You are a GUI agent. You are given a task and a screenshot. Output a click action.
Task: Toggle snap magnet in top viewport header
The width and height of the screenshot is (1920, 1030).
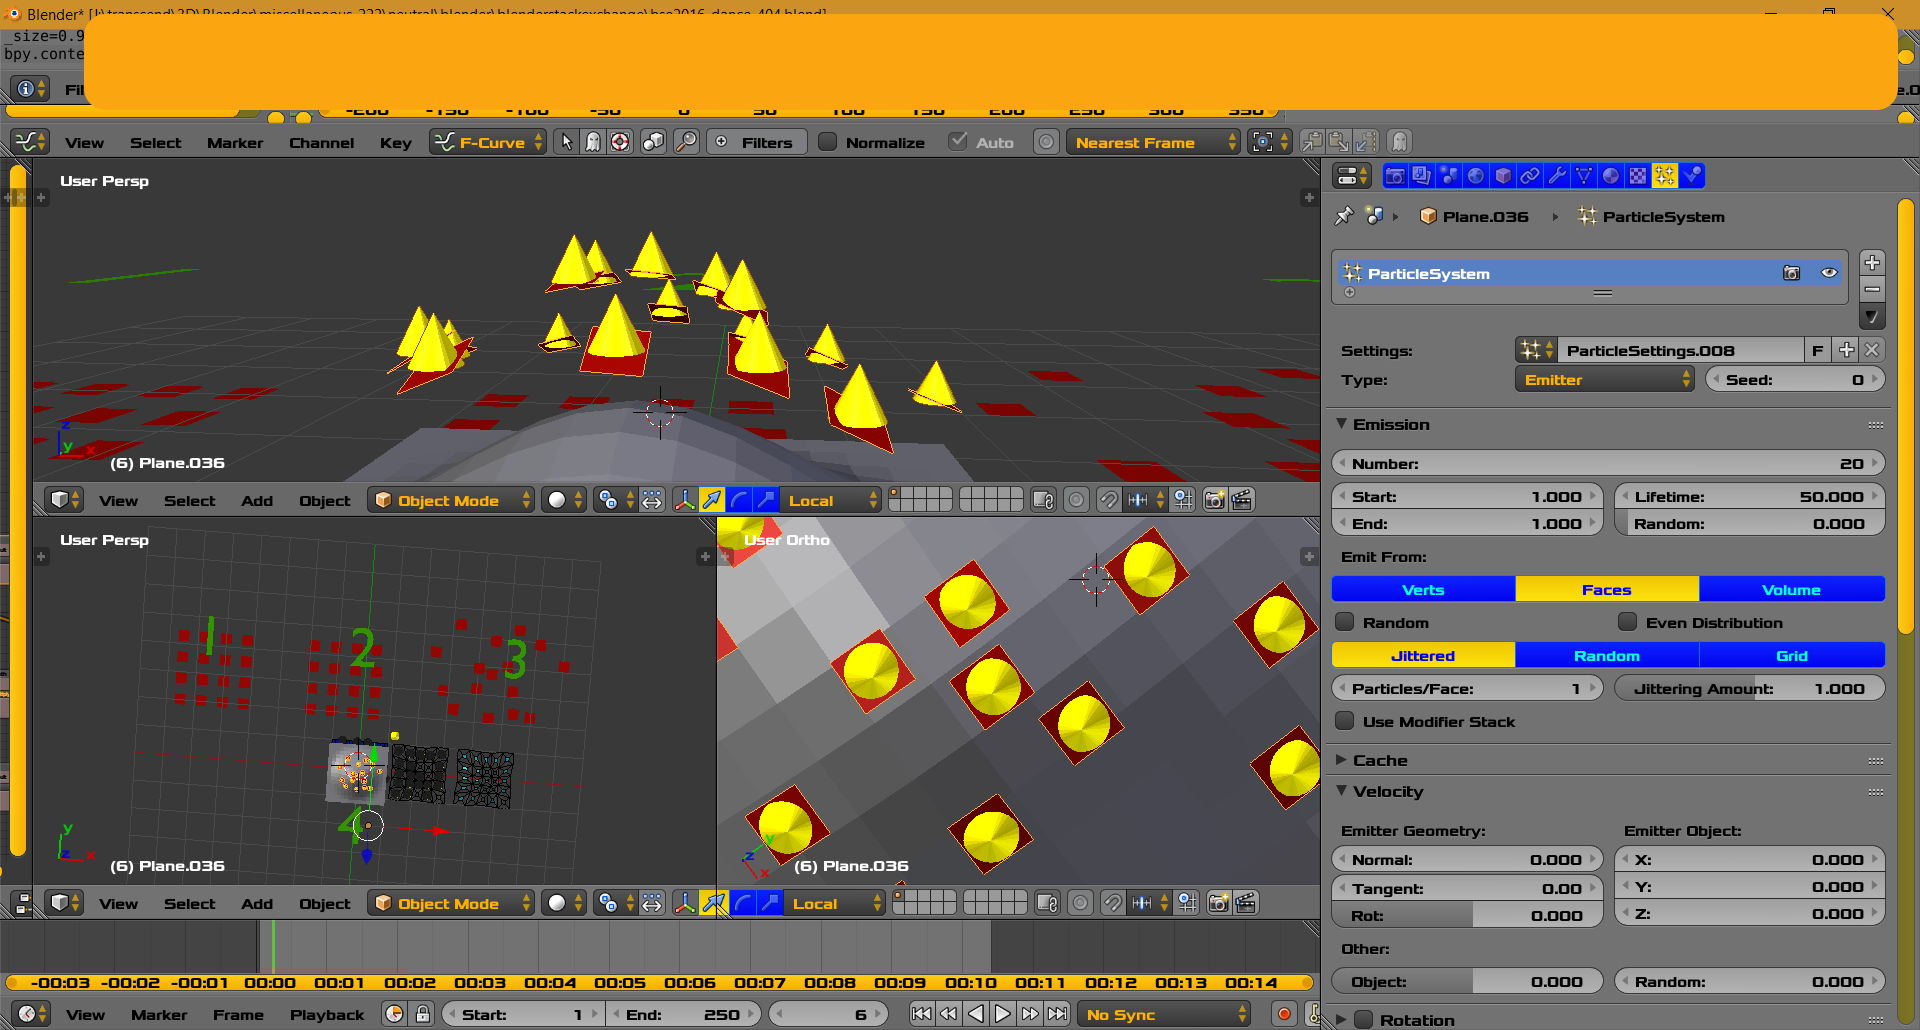pyautogui.click(x=1108, y=500)
